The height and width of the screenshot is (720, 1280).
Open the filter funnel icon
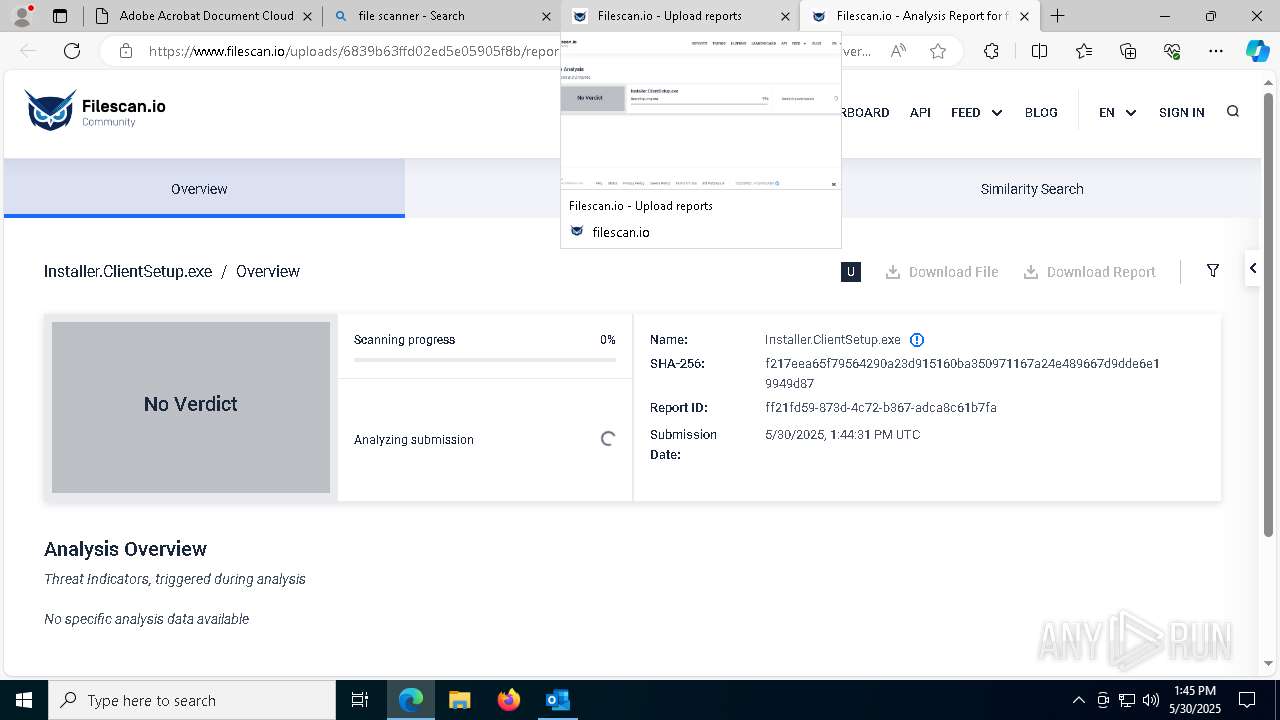point(1212,271)
